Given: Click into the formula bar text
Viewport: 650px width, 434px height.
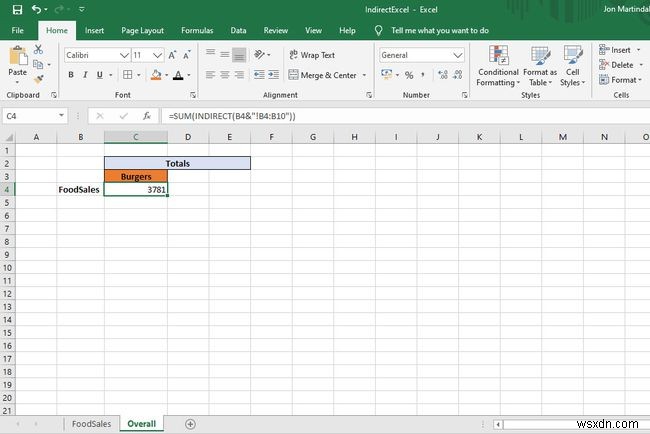Looking at the screenshot, I should [232, 116].
